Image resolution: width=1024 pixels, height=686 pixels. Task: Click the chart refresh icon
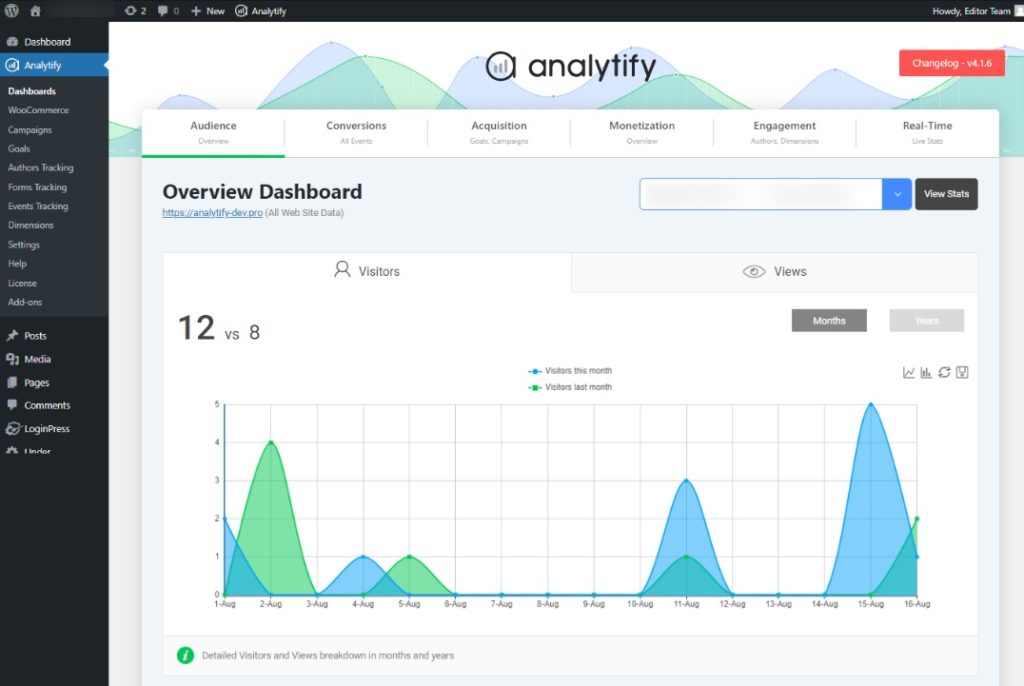[944, 372]
